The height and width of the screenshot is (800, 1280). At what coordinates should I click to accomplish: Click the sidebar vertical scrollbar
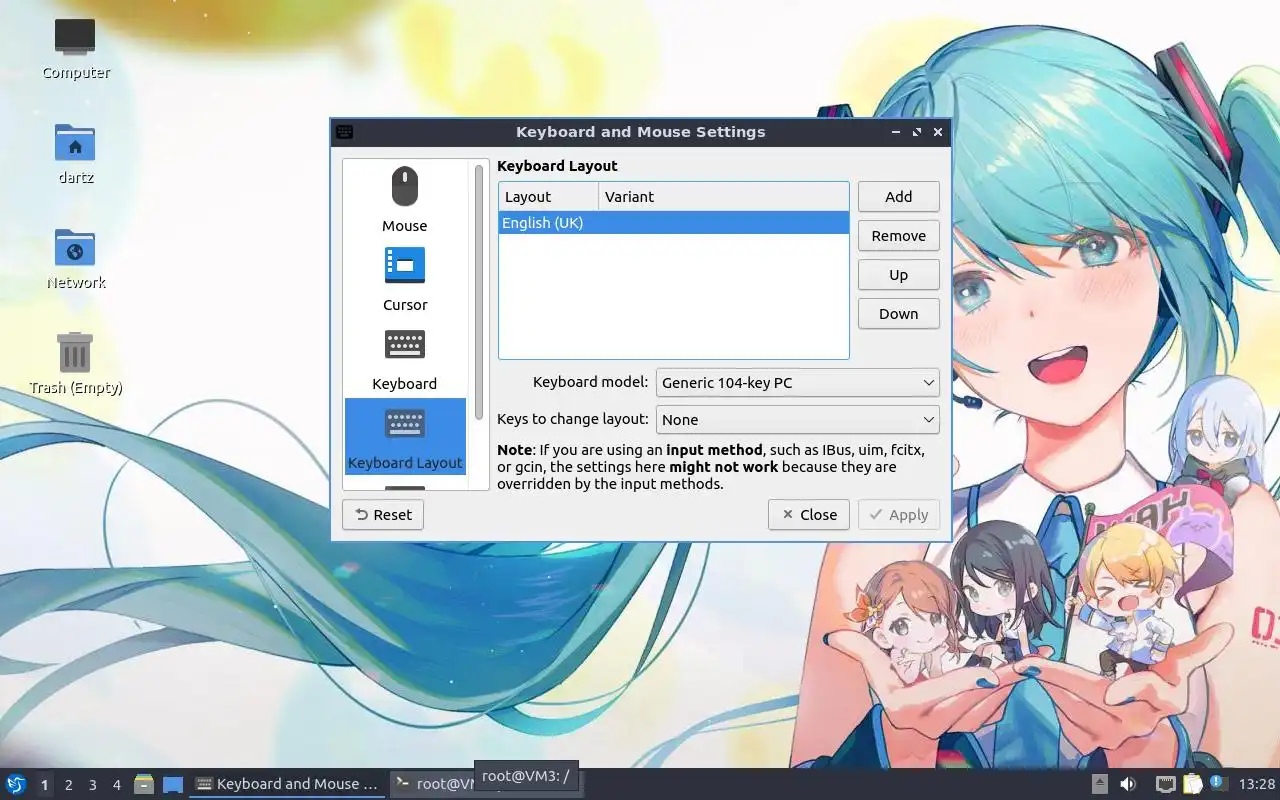[x=479, y=290]
